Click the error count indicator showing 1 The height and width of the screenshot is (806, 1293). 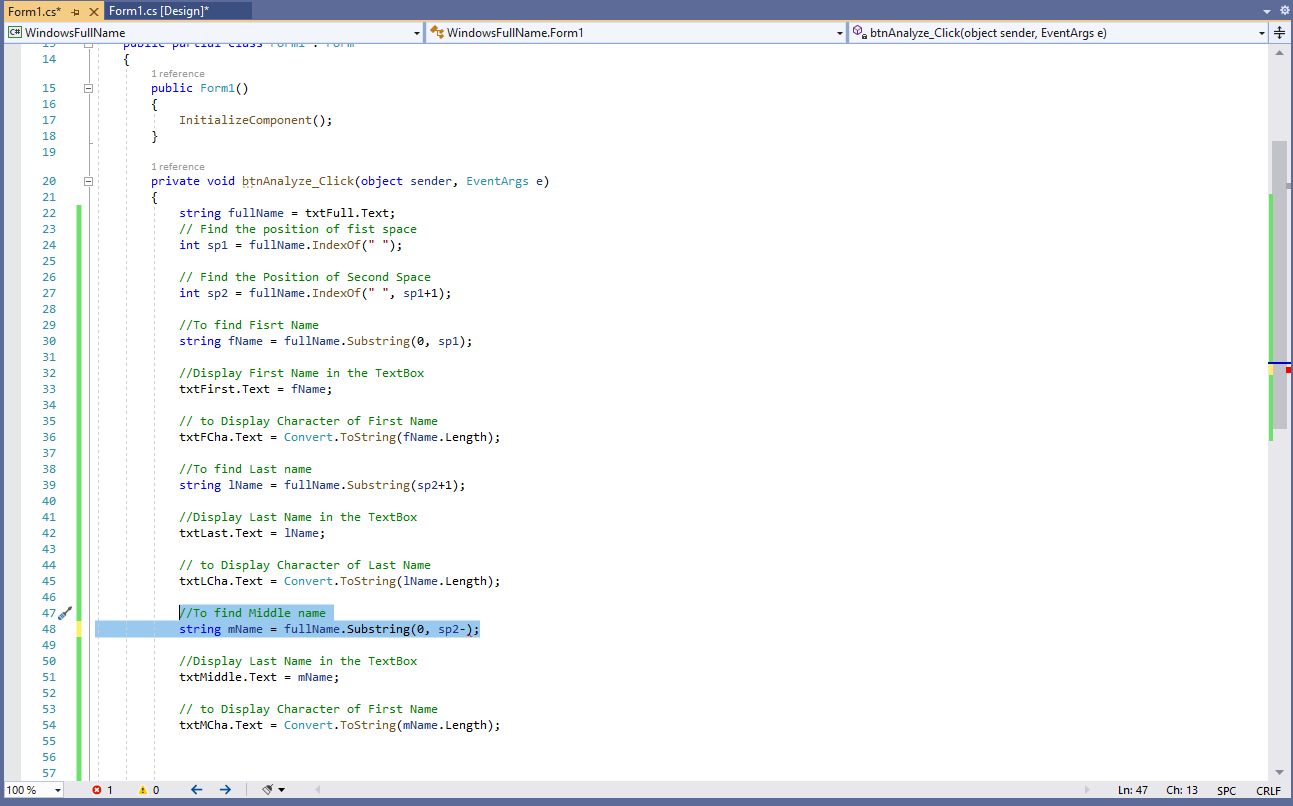coord(103,790)
